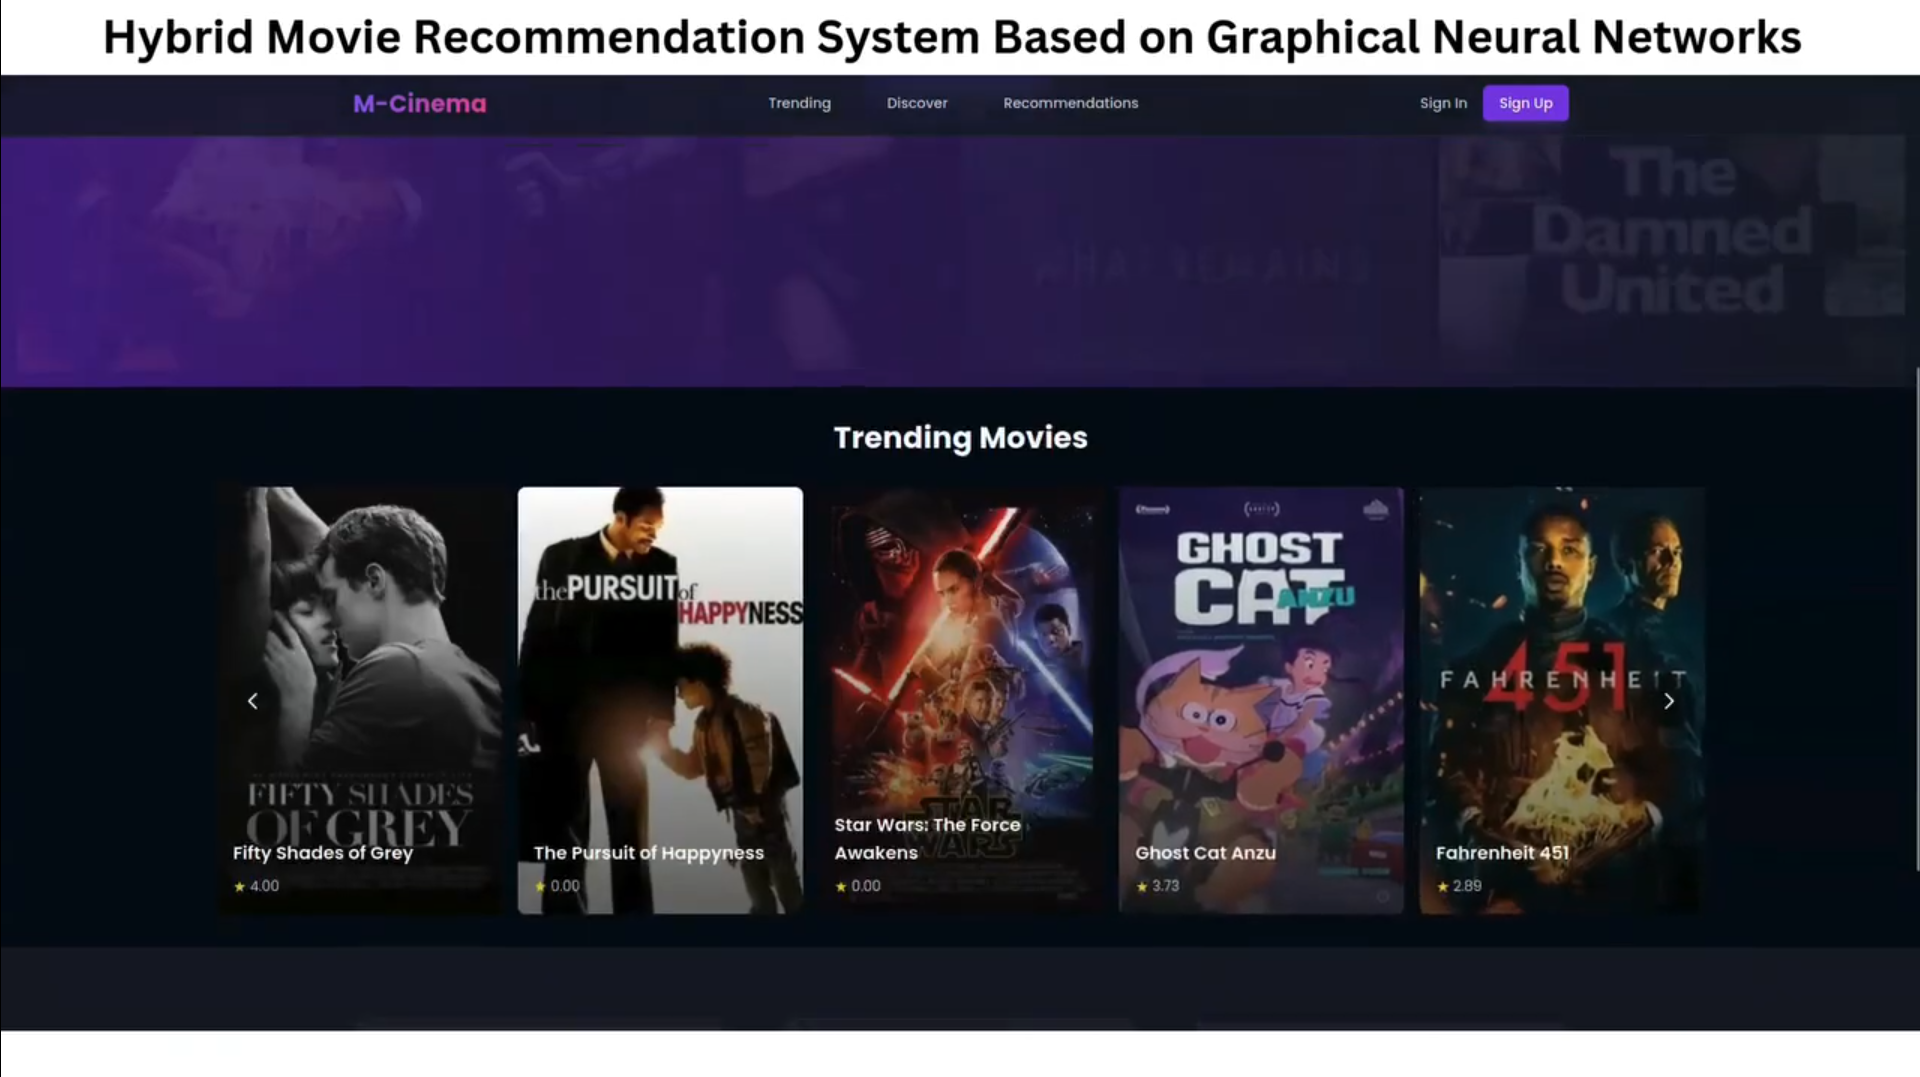Click the 2.89 rating value
This screenshot has width=1920, height=1077.
(1467, 886)
